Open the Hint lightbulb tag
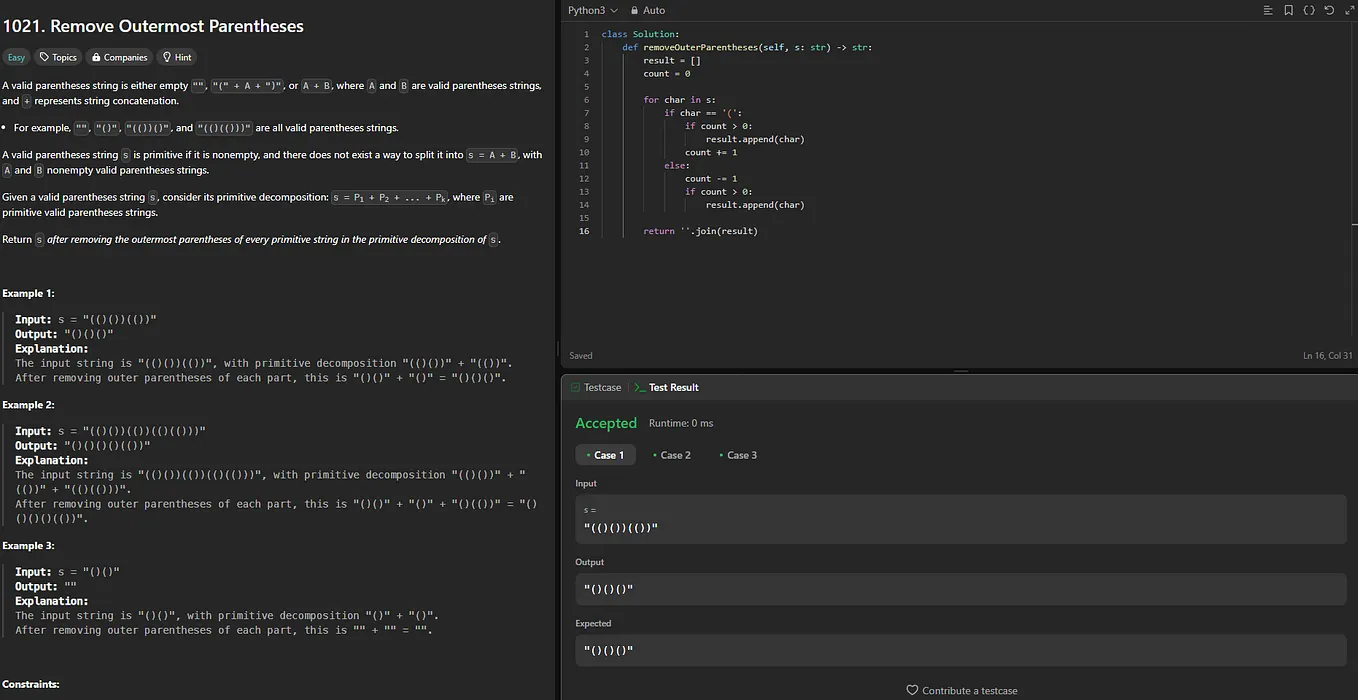Viewport: 1358px width, 700px height. (177, 57)
